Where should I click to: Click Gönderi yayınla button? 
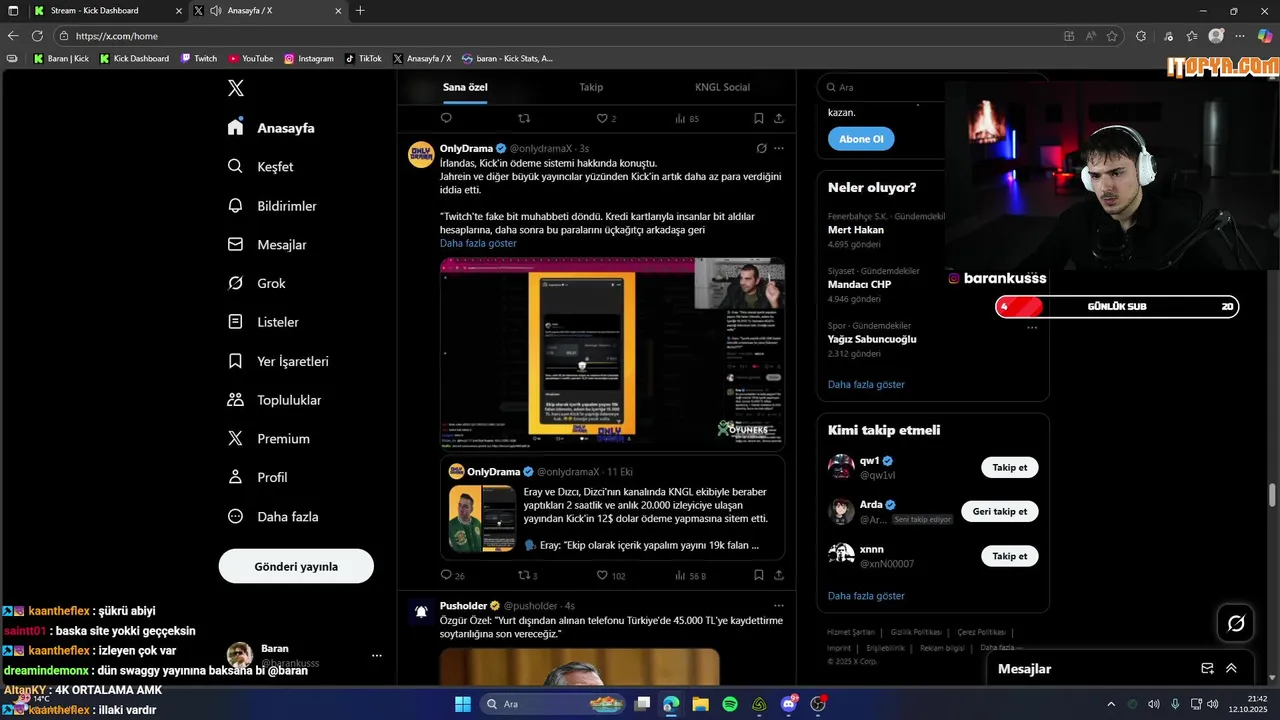[x=296, y=566]
